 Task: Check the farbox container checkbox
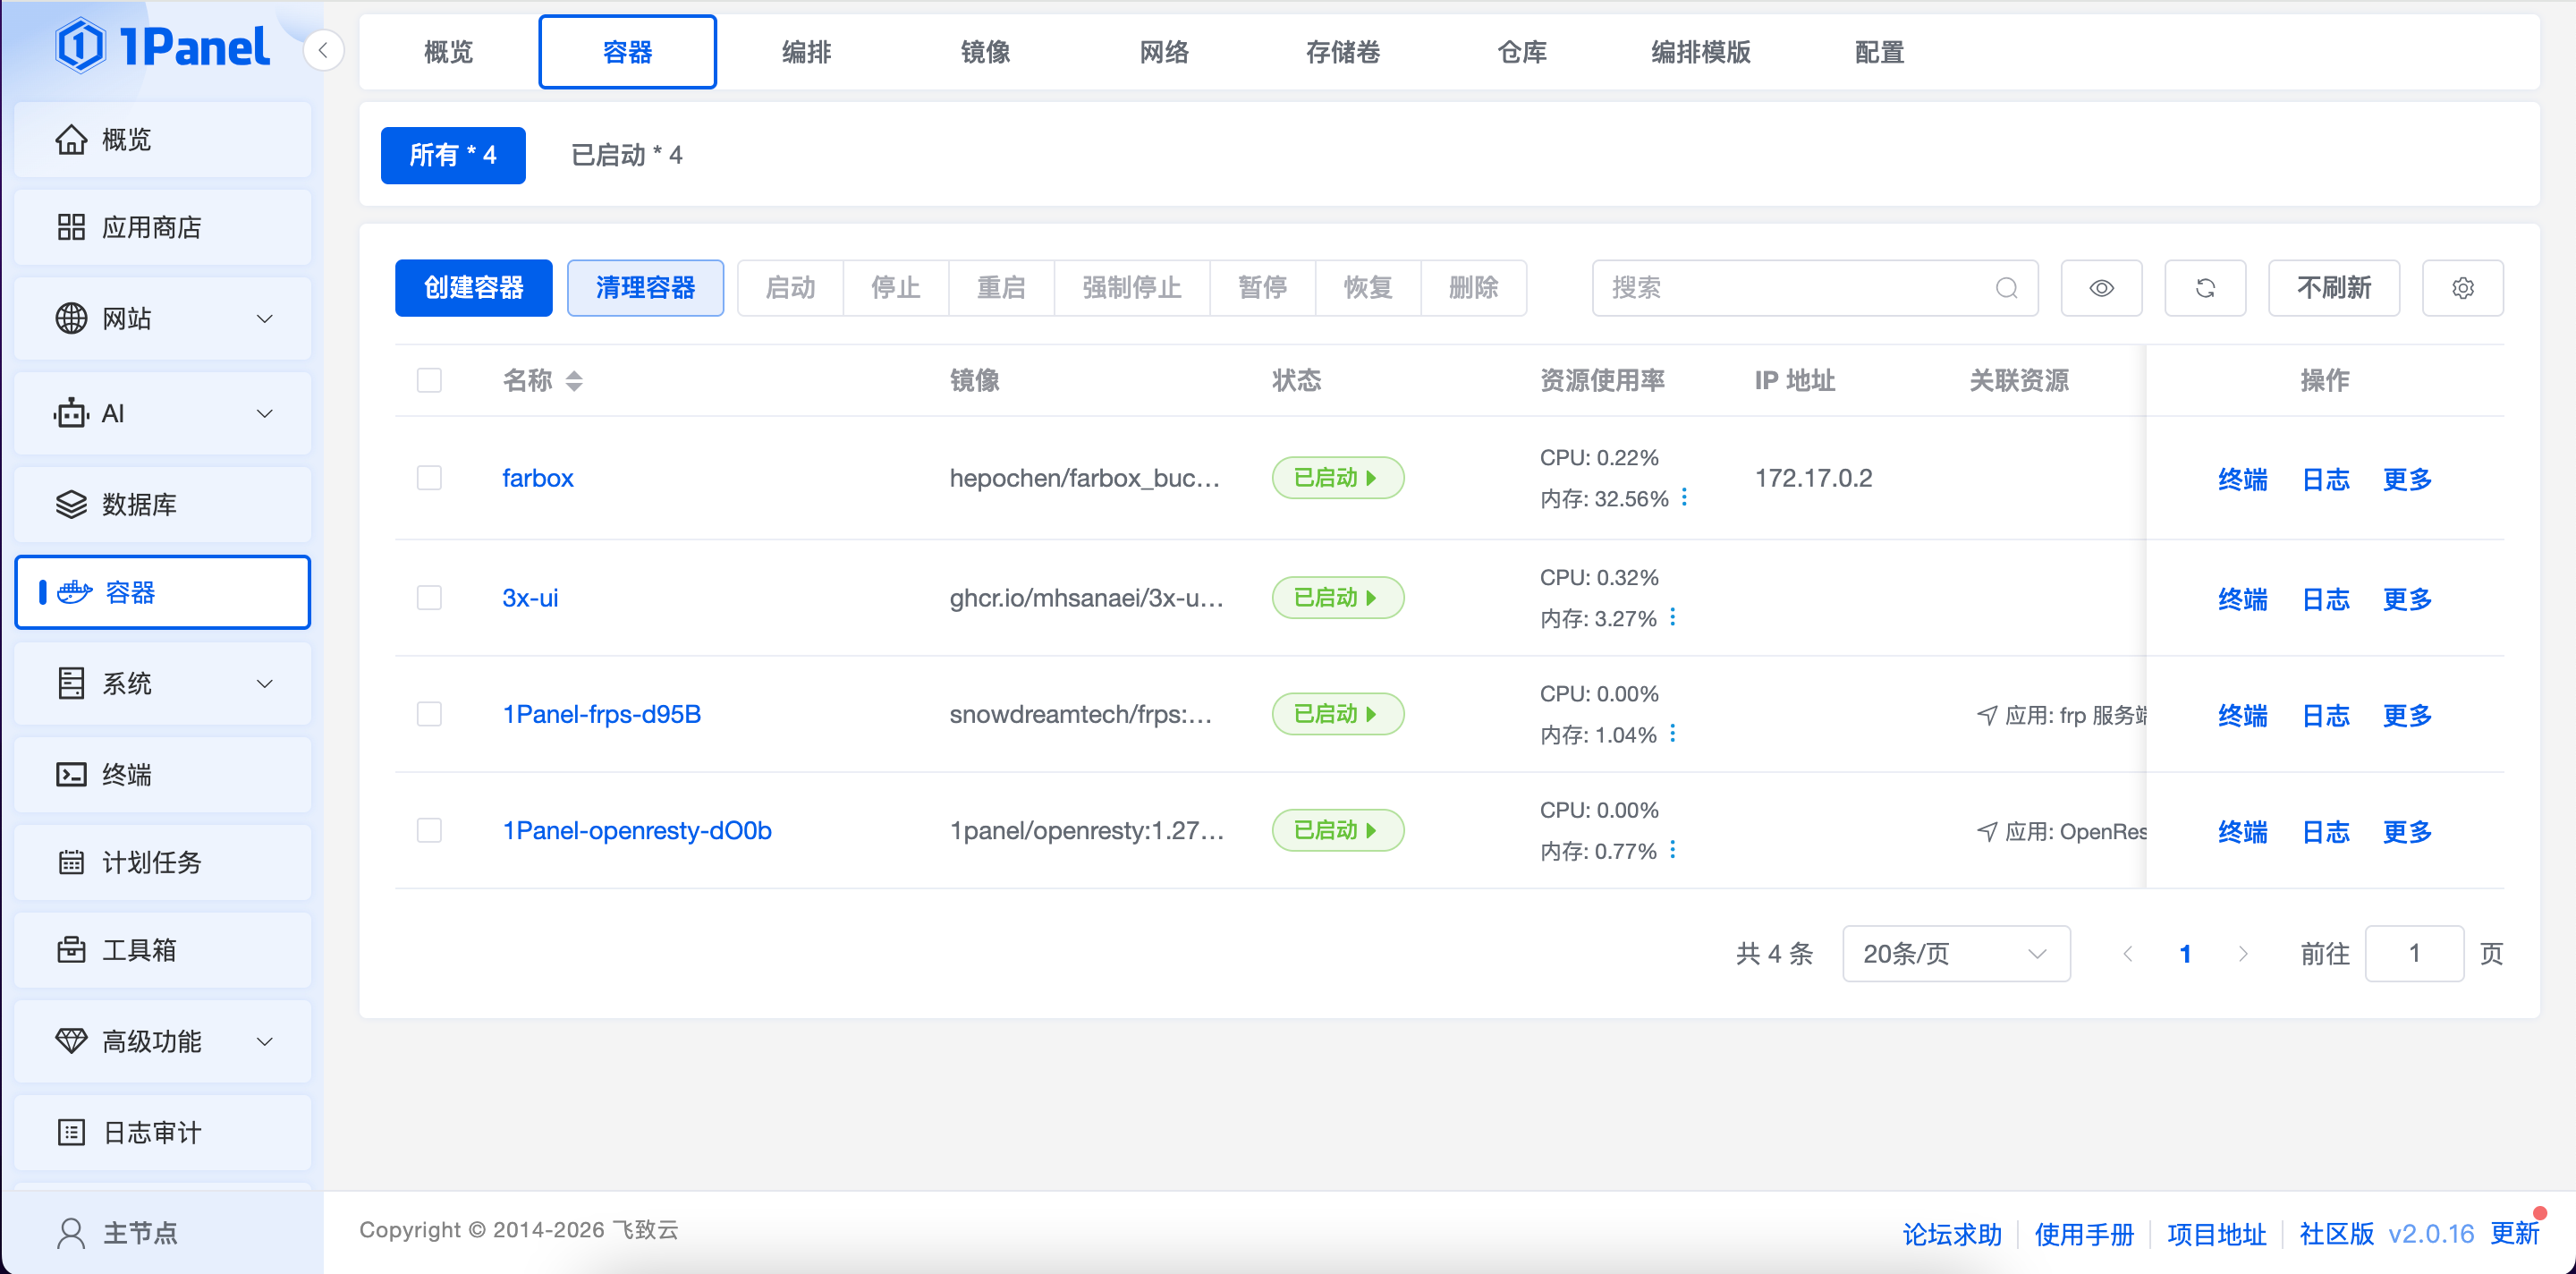429,478
